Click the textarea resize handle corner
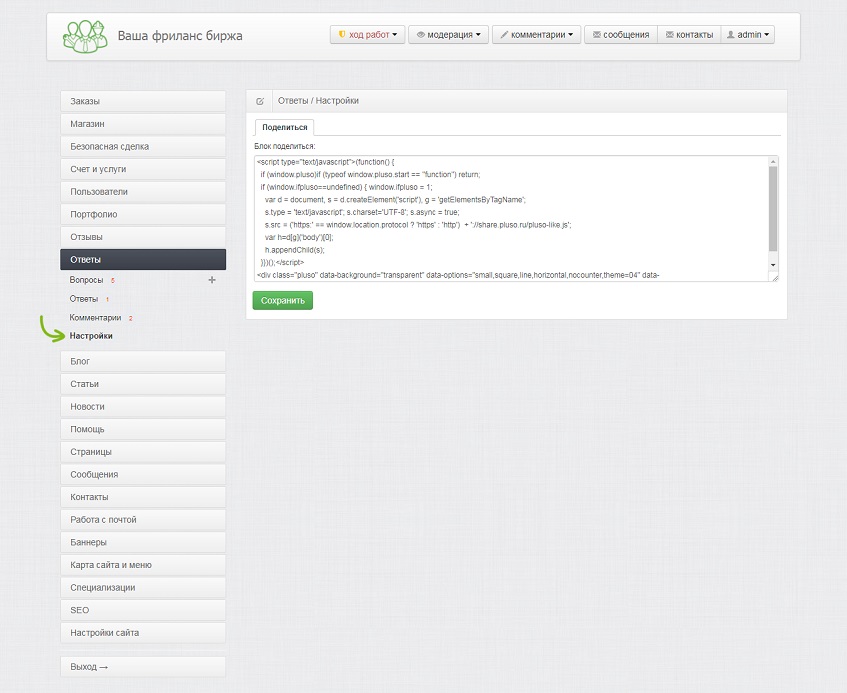The height and width of the screenshot is (693, 847). [775, 278]
